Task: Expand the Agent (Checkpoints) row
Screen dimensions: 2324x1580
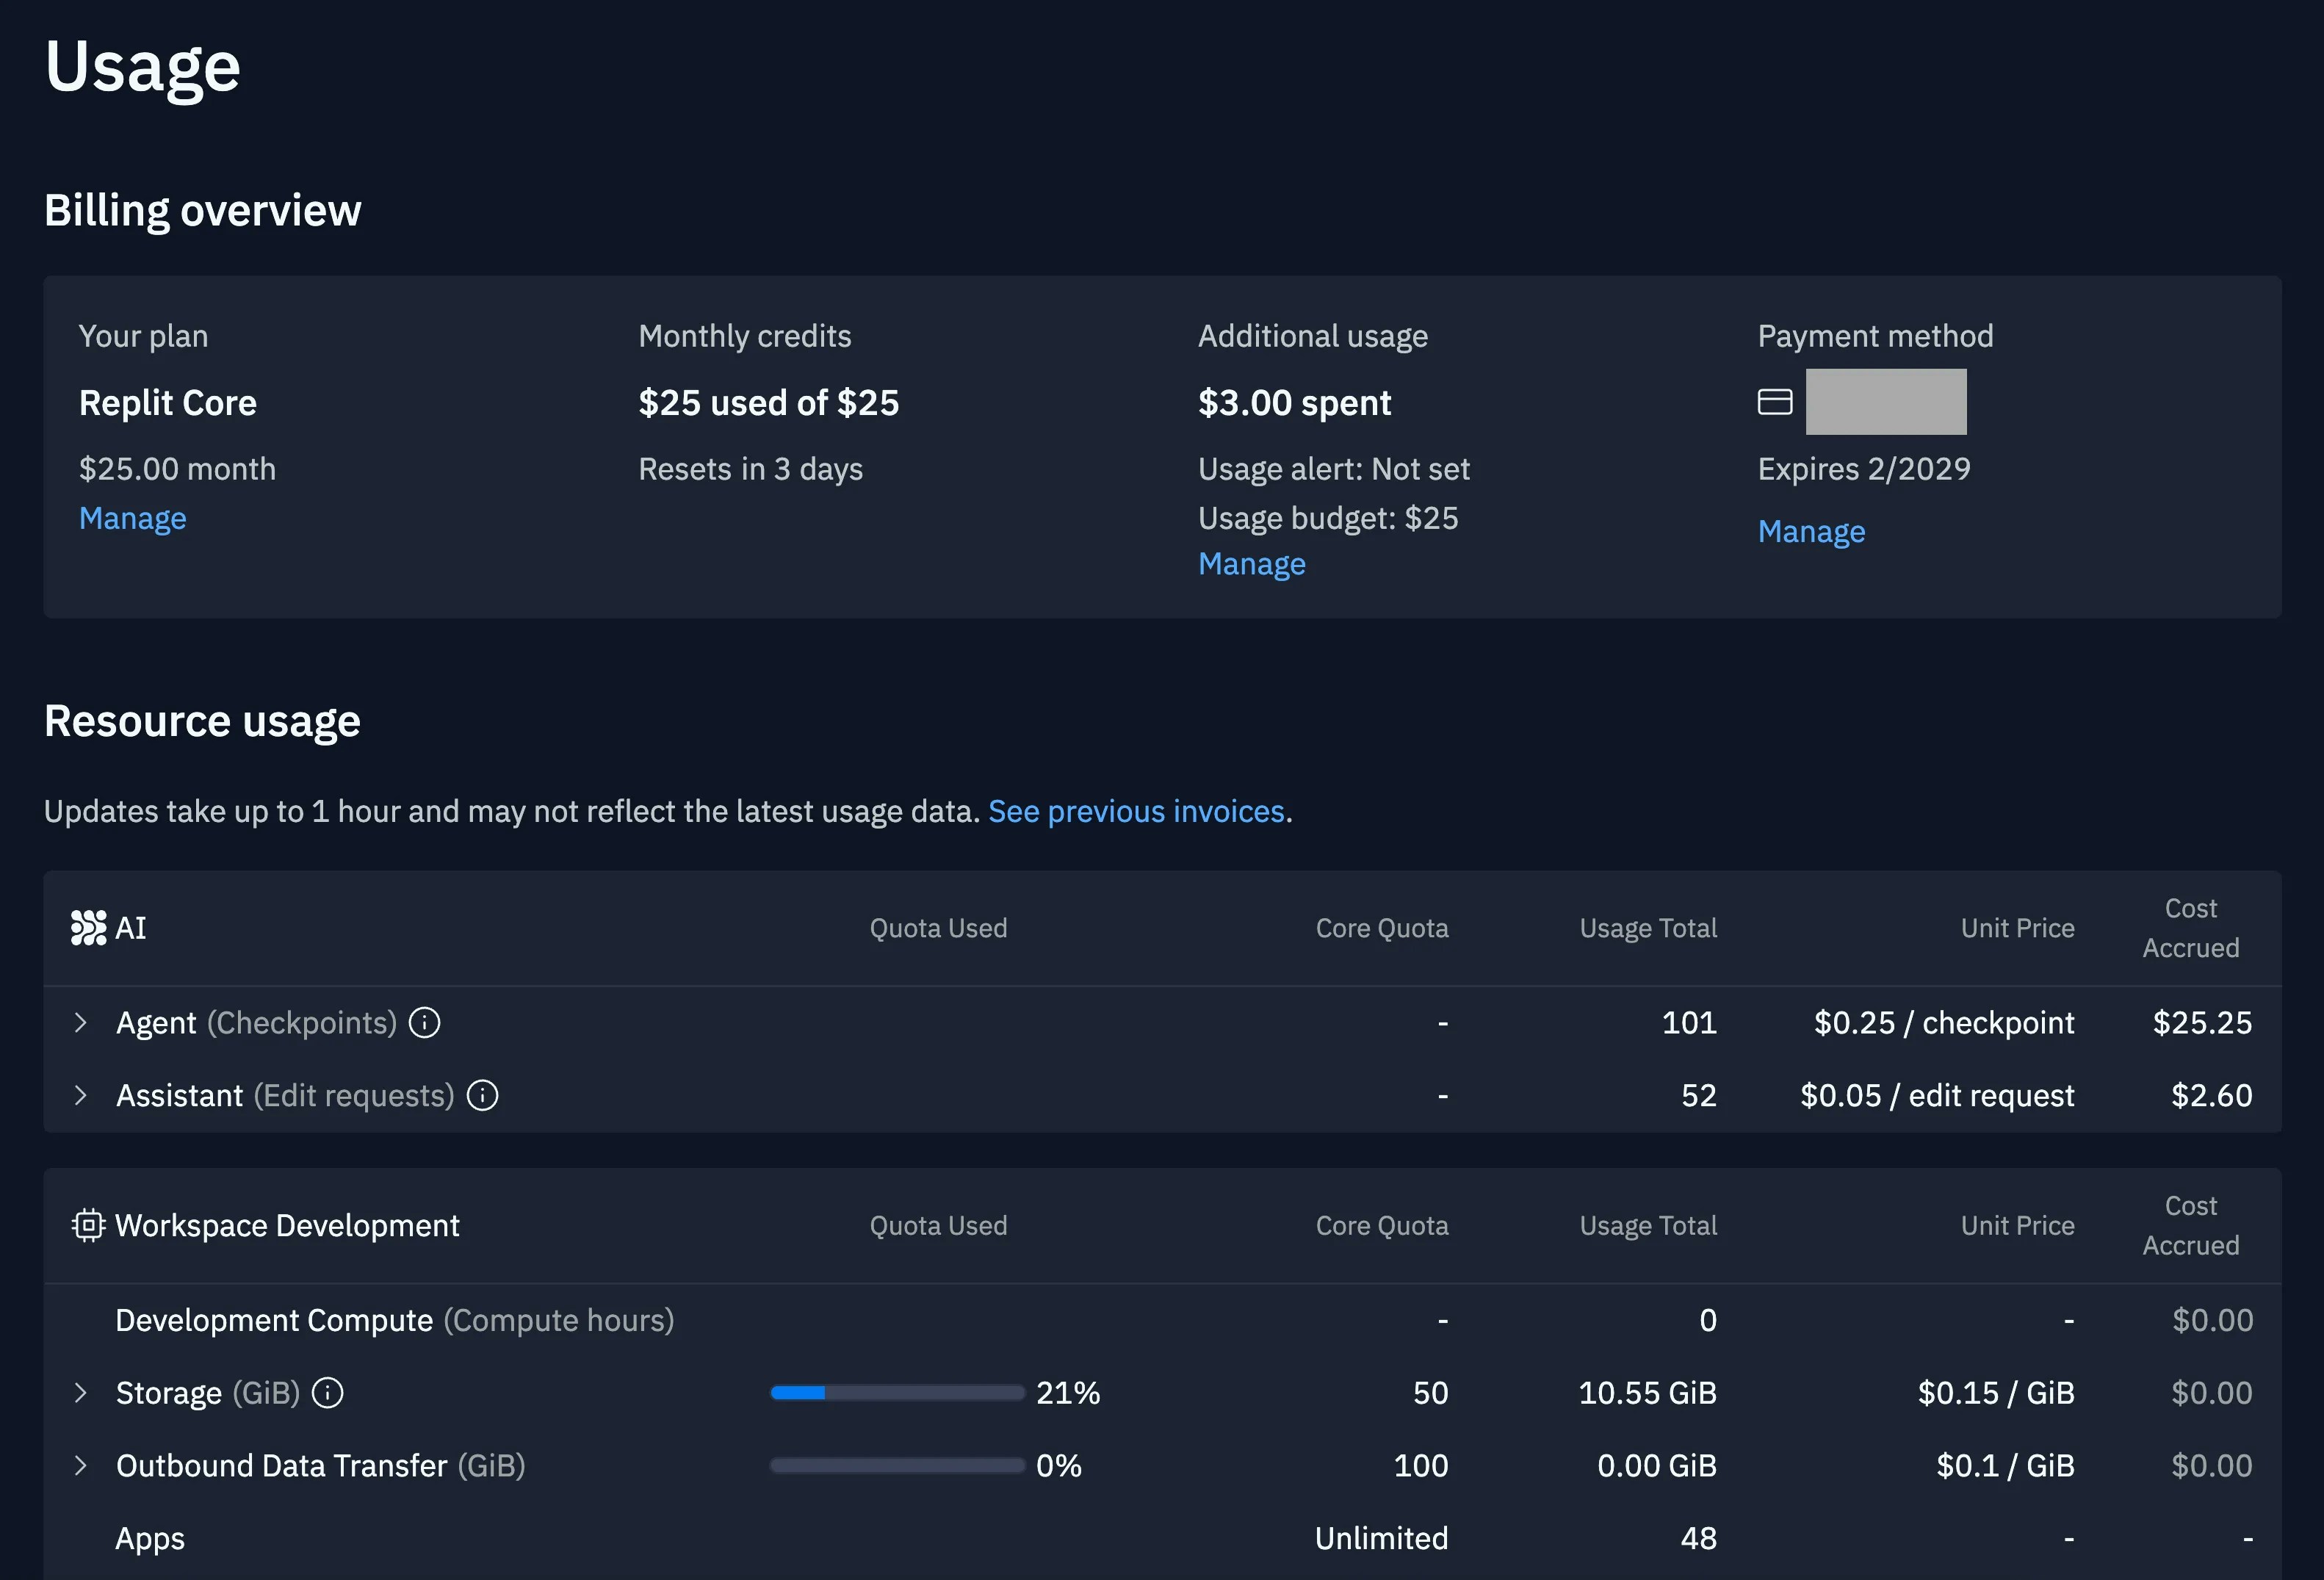Action: [x=81, y=1022]
